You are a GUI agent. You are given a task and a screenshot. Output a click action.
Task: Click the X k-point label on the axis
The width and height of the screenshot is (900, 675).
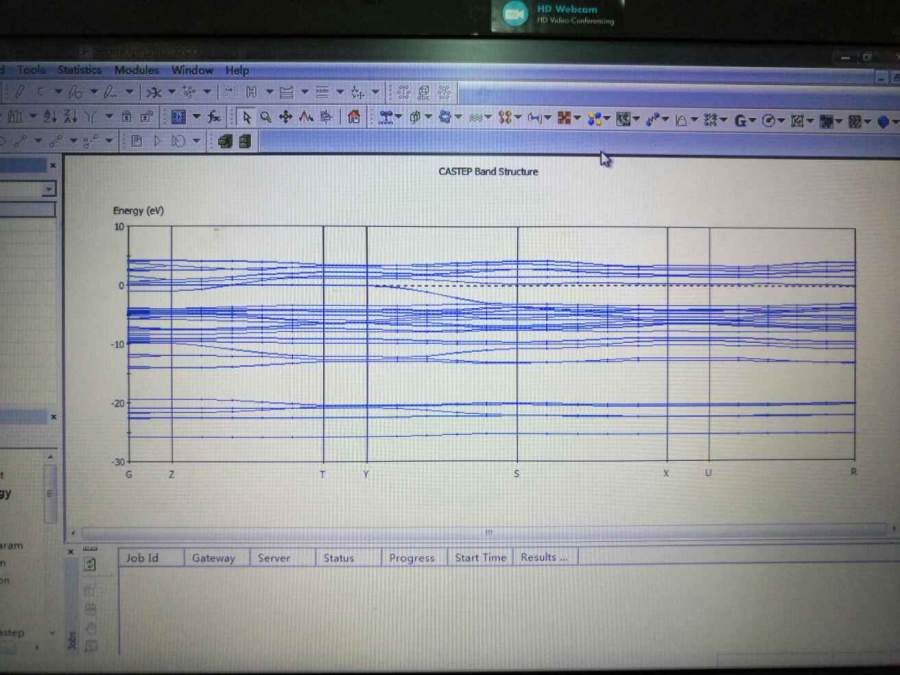(x=666, y=474)
